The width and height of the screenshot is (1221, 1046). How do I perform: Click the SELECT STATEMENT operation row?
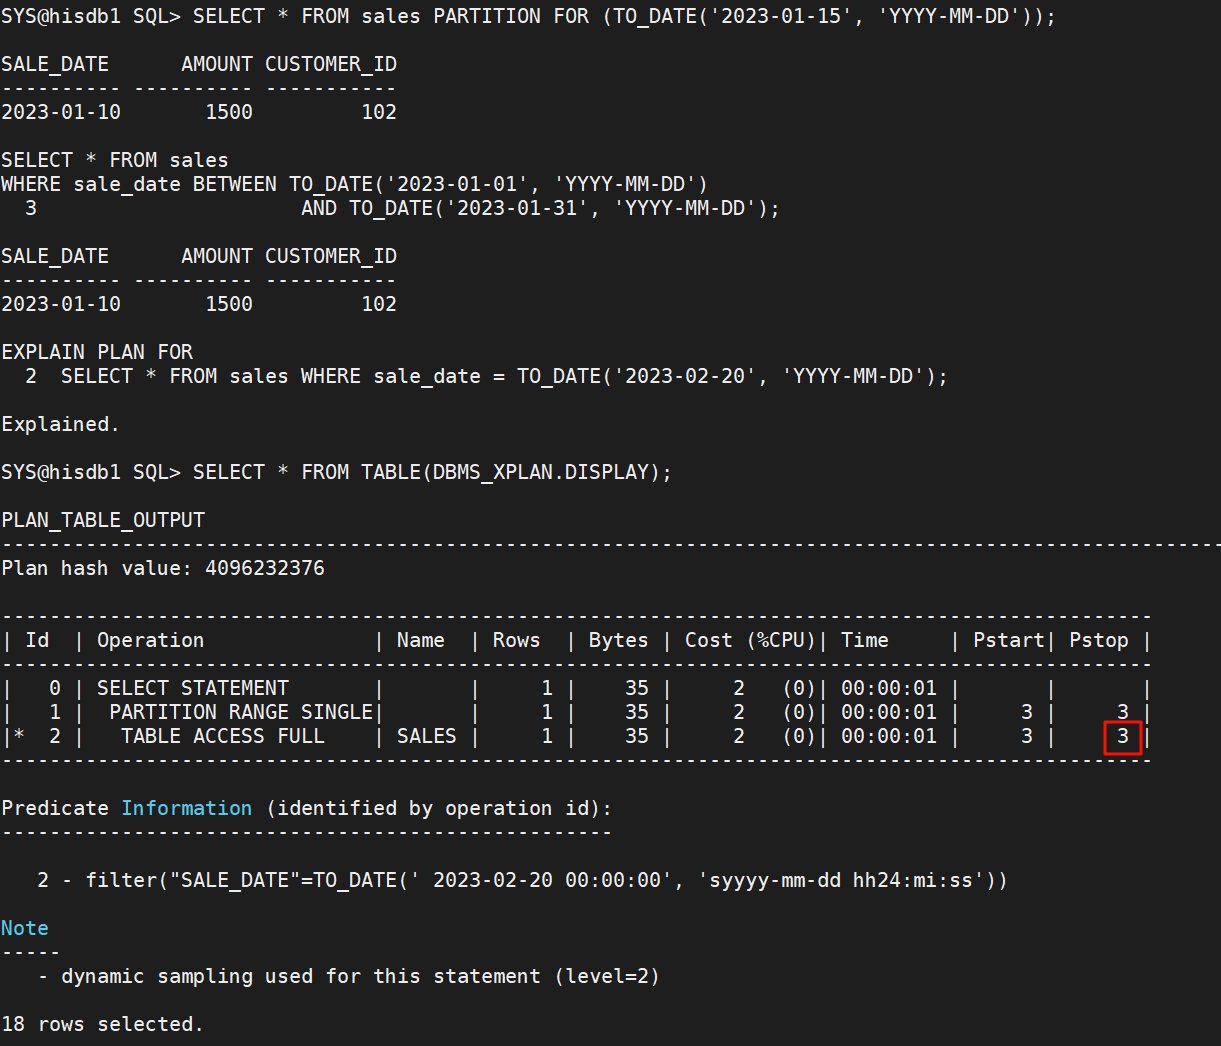click(192, 688)
